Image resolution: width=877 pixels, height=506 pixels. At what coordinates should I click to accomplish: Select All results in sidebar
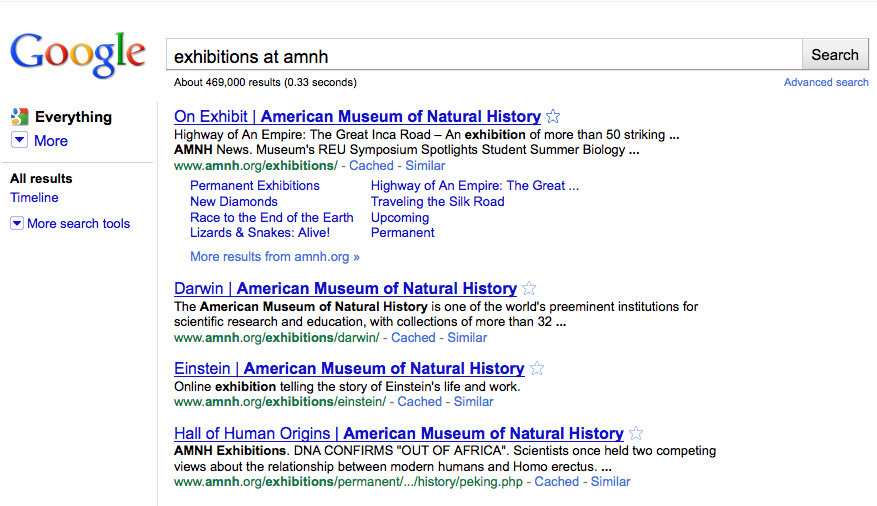coord(41,178)
